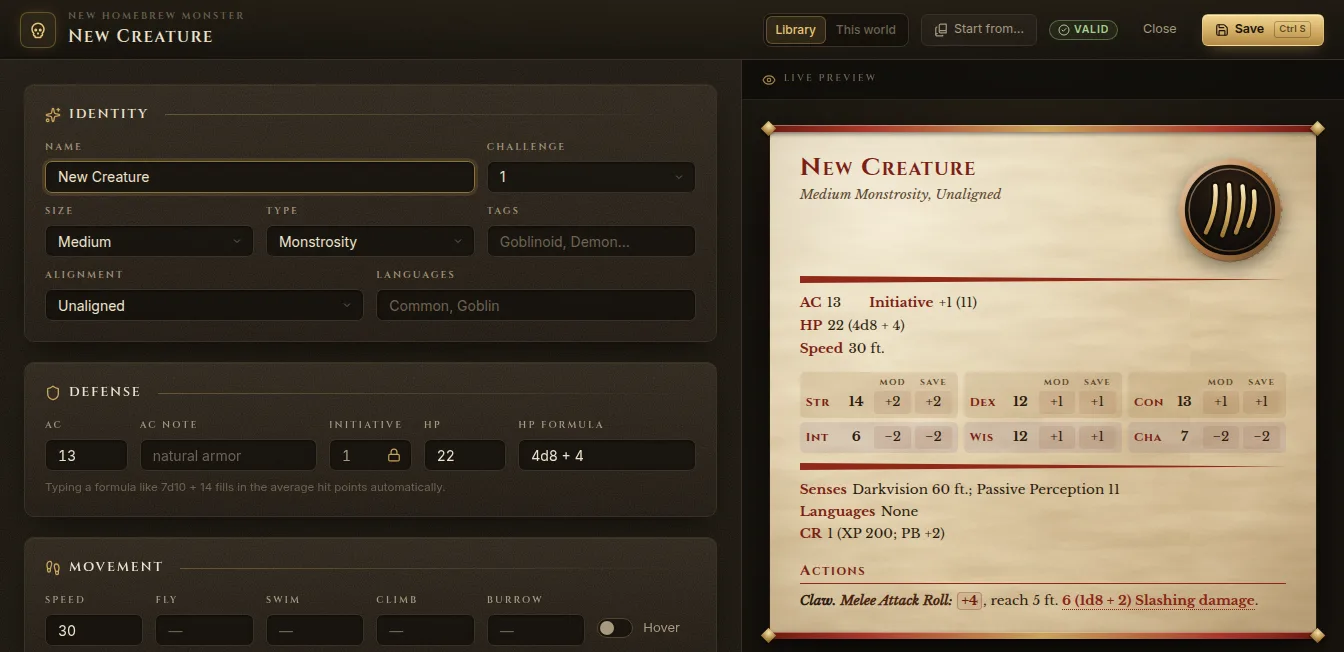Switch to the This world tab

pyautogui.click(x=866, y=30)
